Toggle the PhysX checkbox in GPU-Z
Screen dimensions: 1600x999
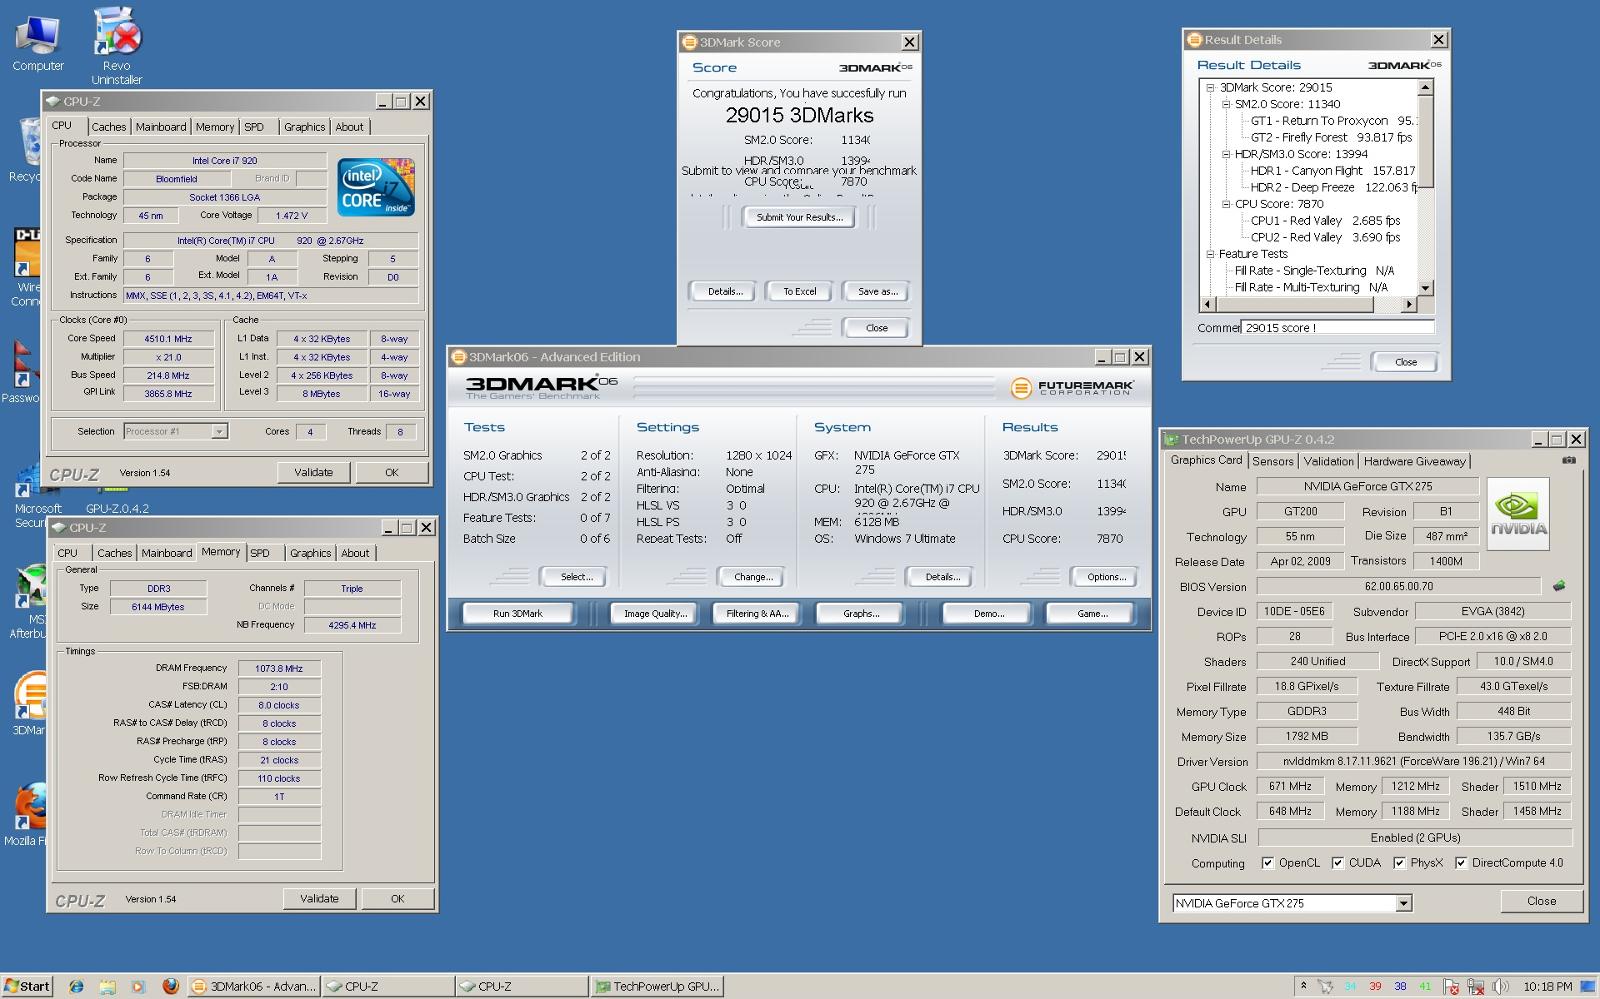coord(1399,863)
